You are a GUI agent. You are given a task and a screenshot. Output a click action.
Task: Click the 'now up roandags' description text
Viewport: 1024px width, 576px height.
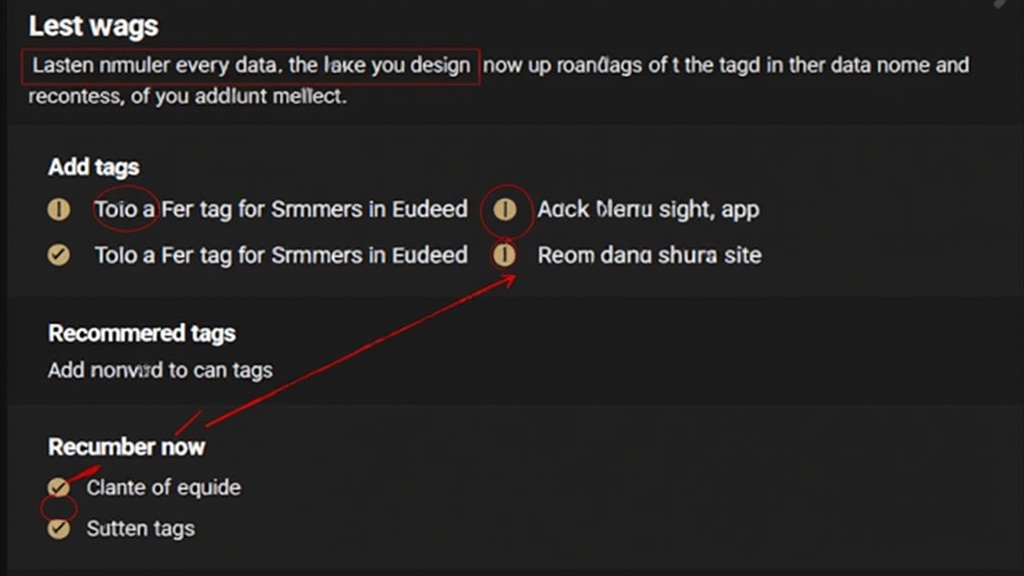[x=726, y=66]
